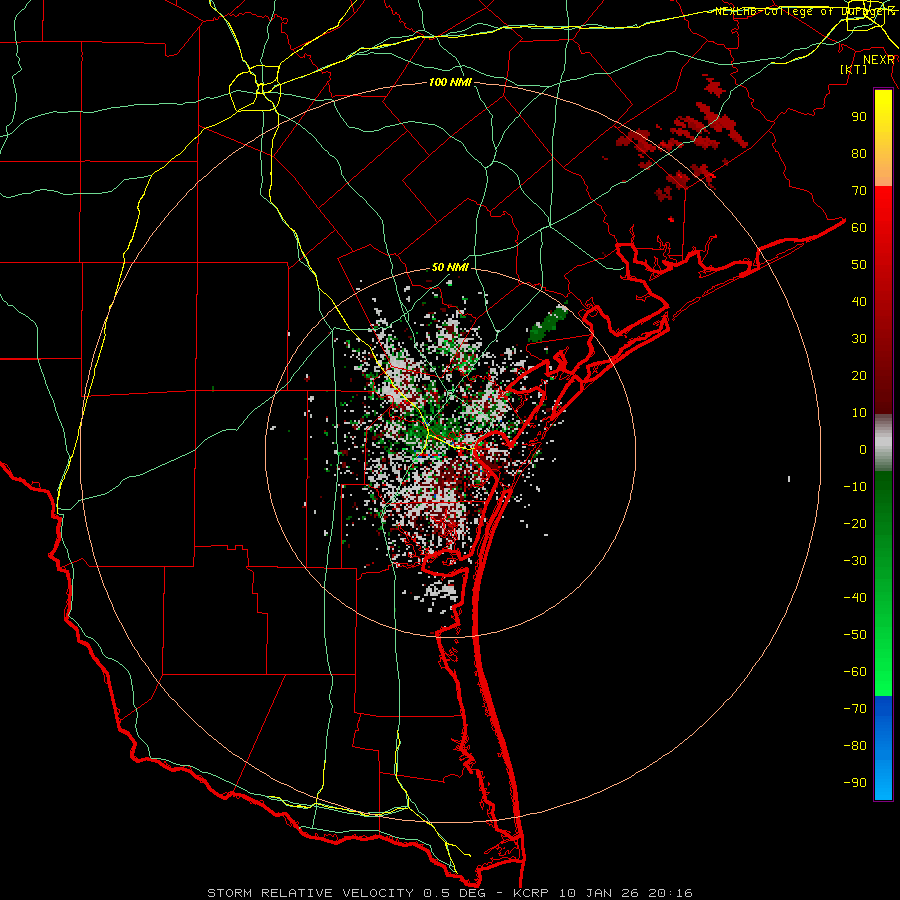Viewport: 900px width, 900px height.
Task: Select the positive 60 scale label
Action: pyautogui.click(x=859, y=227)
